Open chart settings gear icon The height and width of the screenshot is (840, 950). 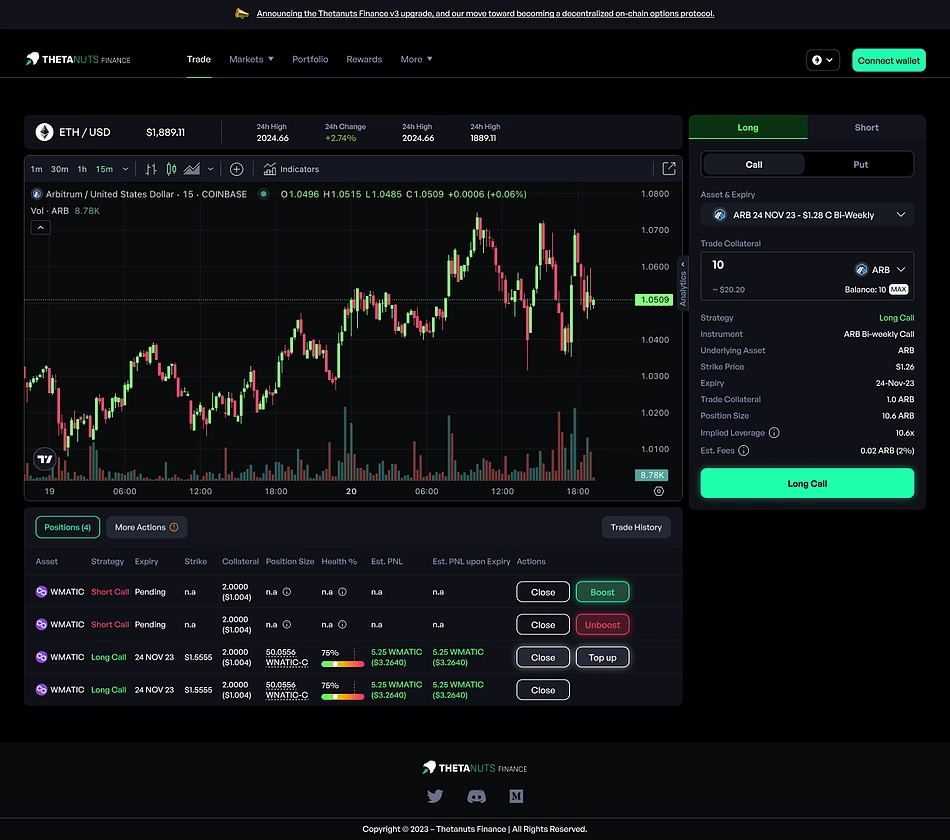[x=659, y=491]
